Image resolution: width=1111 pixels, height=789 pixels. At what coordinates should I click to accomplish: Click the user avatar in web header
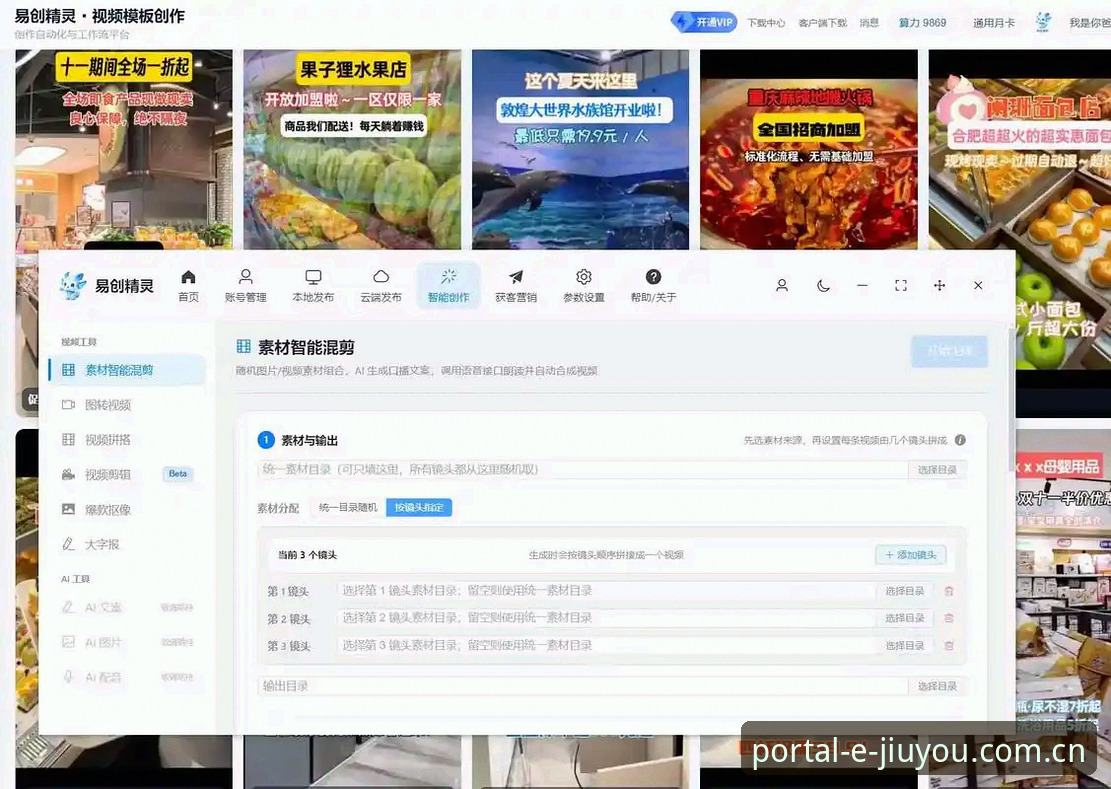pyautogui.click(x=1043, y=22)
